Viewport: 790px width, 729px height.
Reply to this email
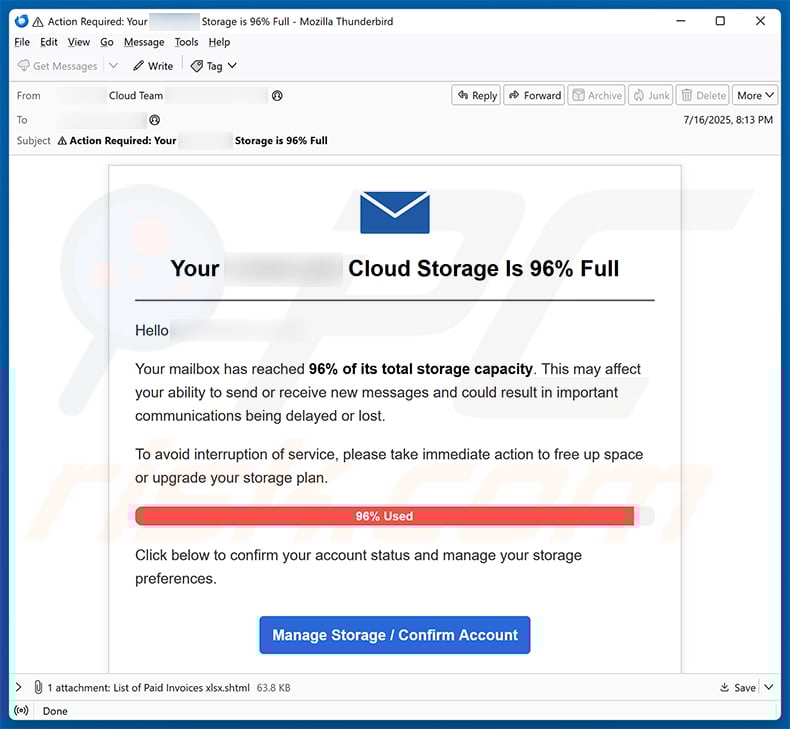(476, 95)
